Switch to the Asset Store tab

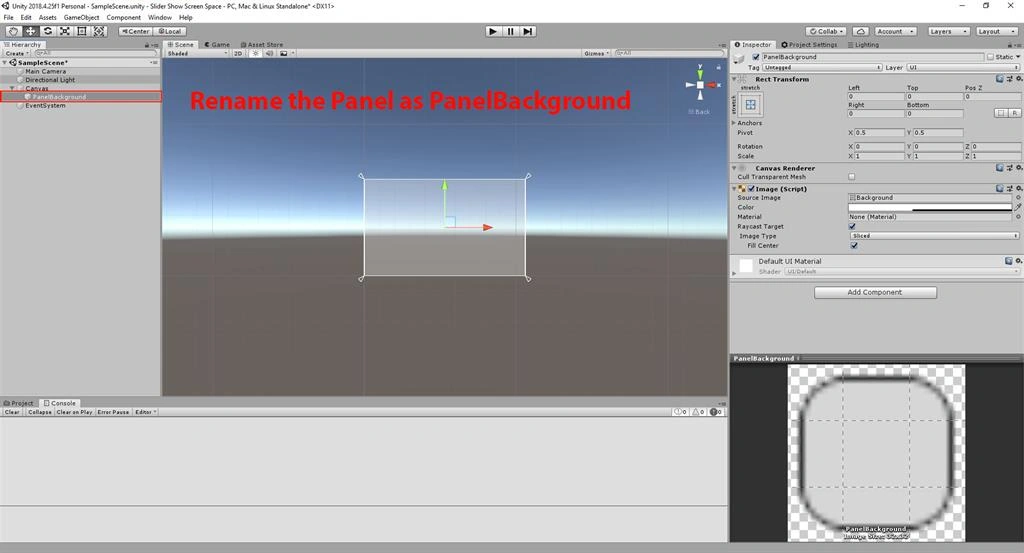(x=261, y=44)
